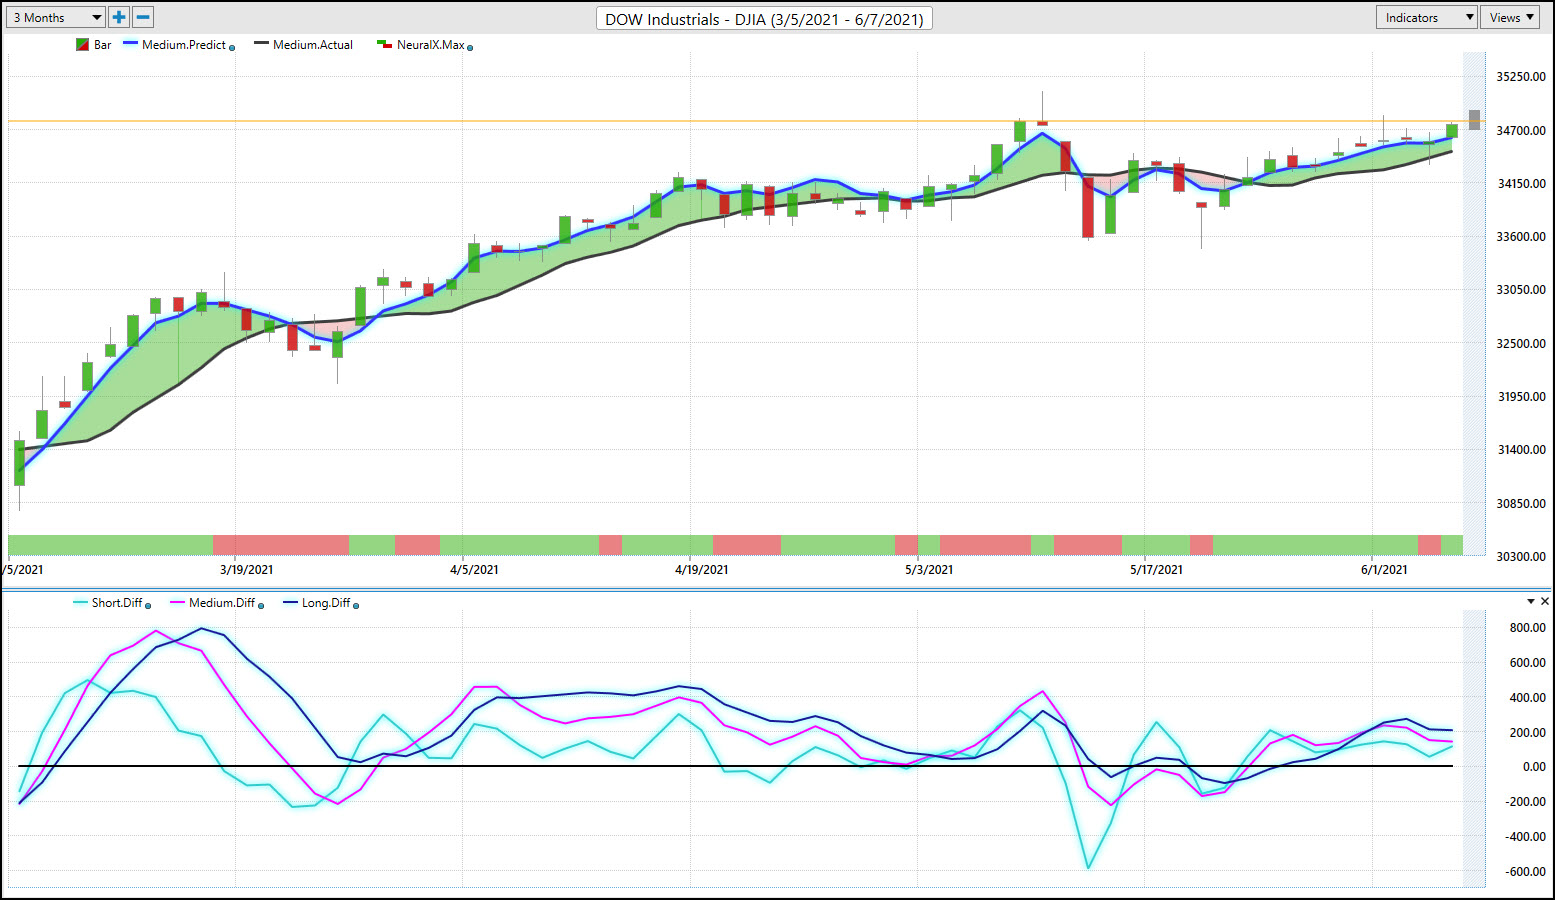The height and width of the screenshot is (900, 1555).
Task: Click the 6/1/2021 date label
Action: point(1384,570)
